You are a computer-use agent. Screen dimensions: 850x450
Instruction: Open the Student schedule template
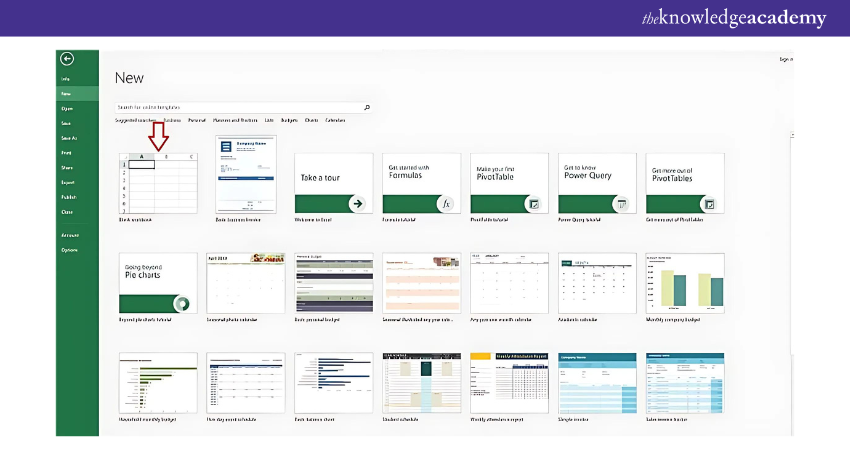click(421, 382)
